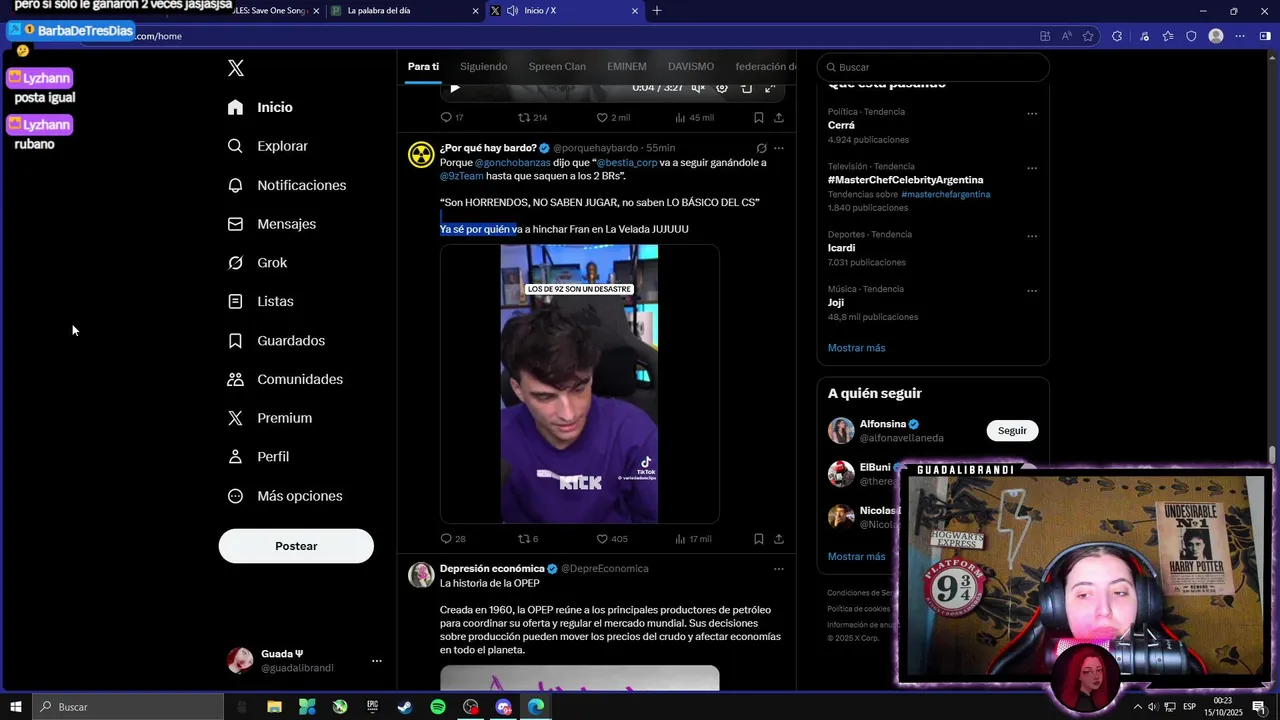Screen dimensions: 1280x720
Task: Go to Perfil page
Action: pos(258,457)
